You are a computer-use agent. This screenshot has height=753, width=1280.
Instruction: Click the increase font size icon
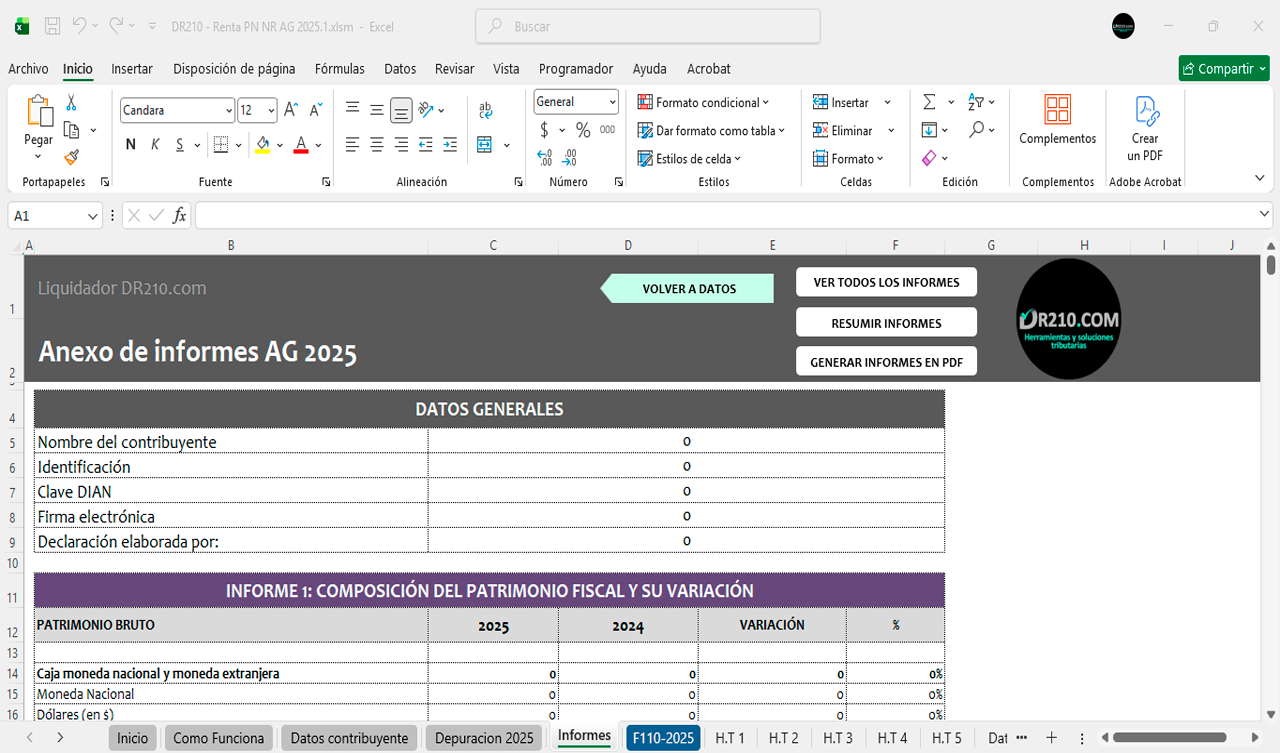[x=290, y=110]
